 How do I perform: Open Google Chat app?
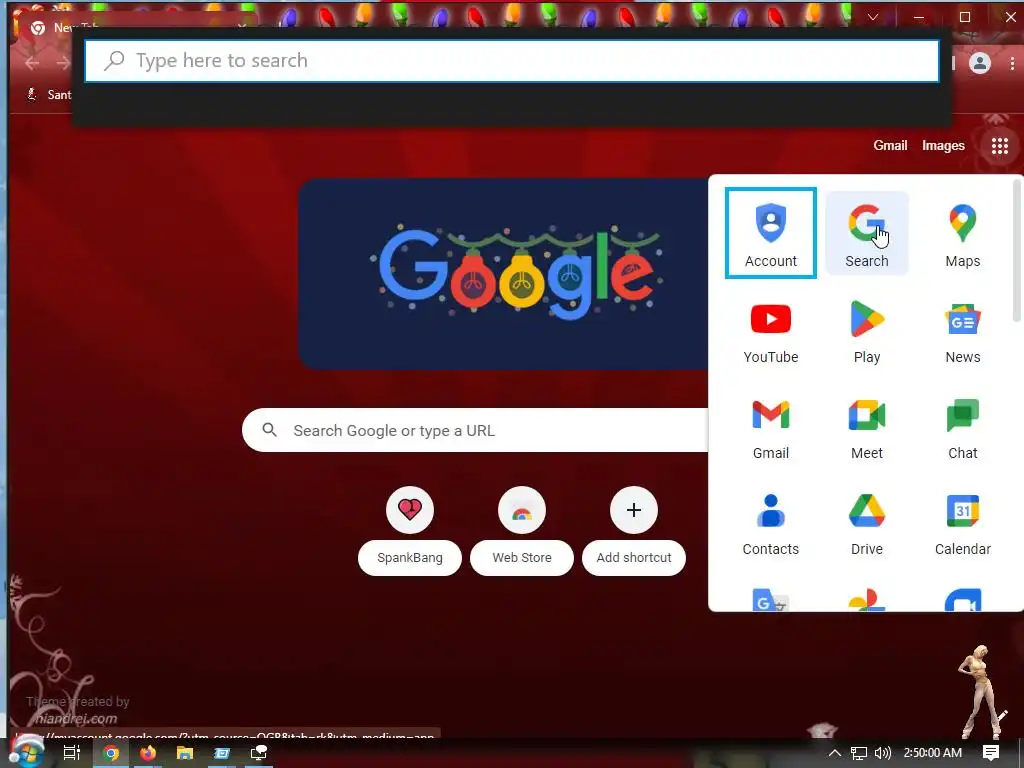(x=963, y=428)
